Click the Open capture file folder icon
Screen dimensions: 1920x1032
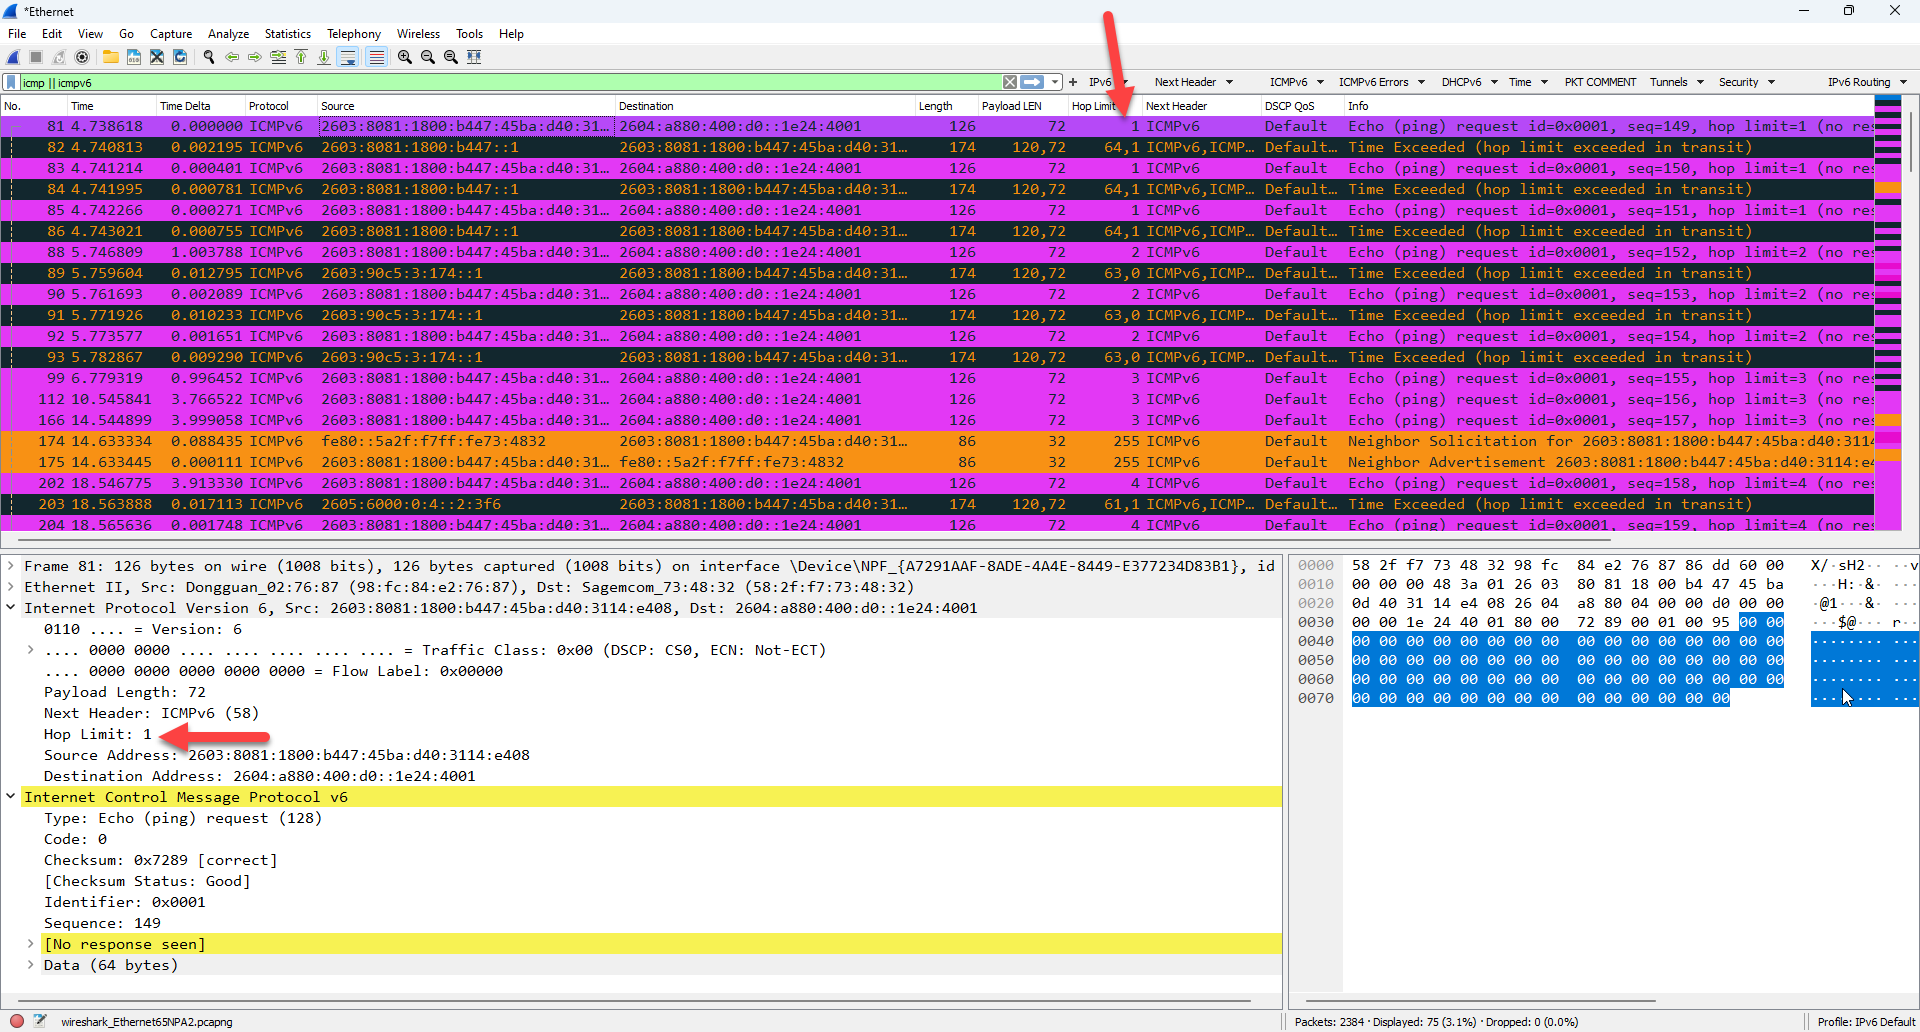pos(110,57)
